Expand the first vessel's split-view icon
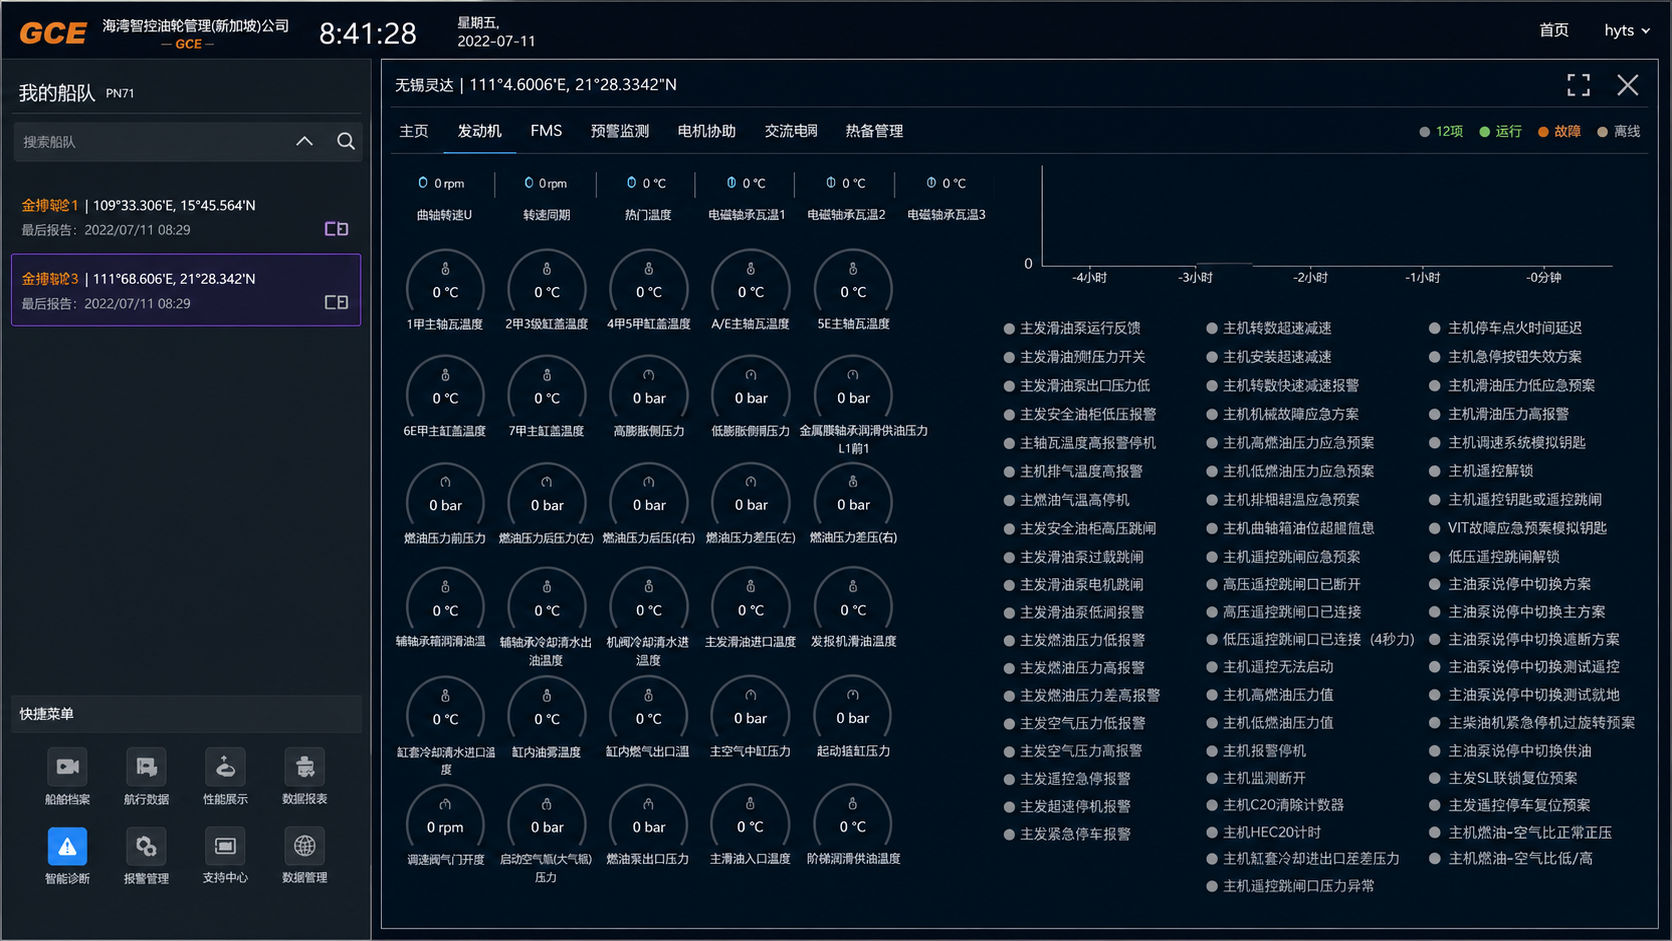Viewport: 1672px width, 941px height. click(337, 229)
